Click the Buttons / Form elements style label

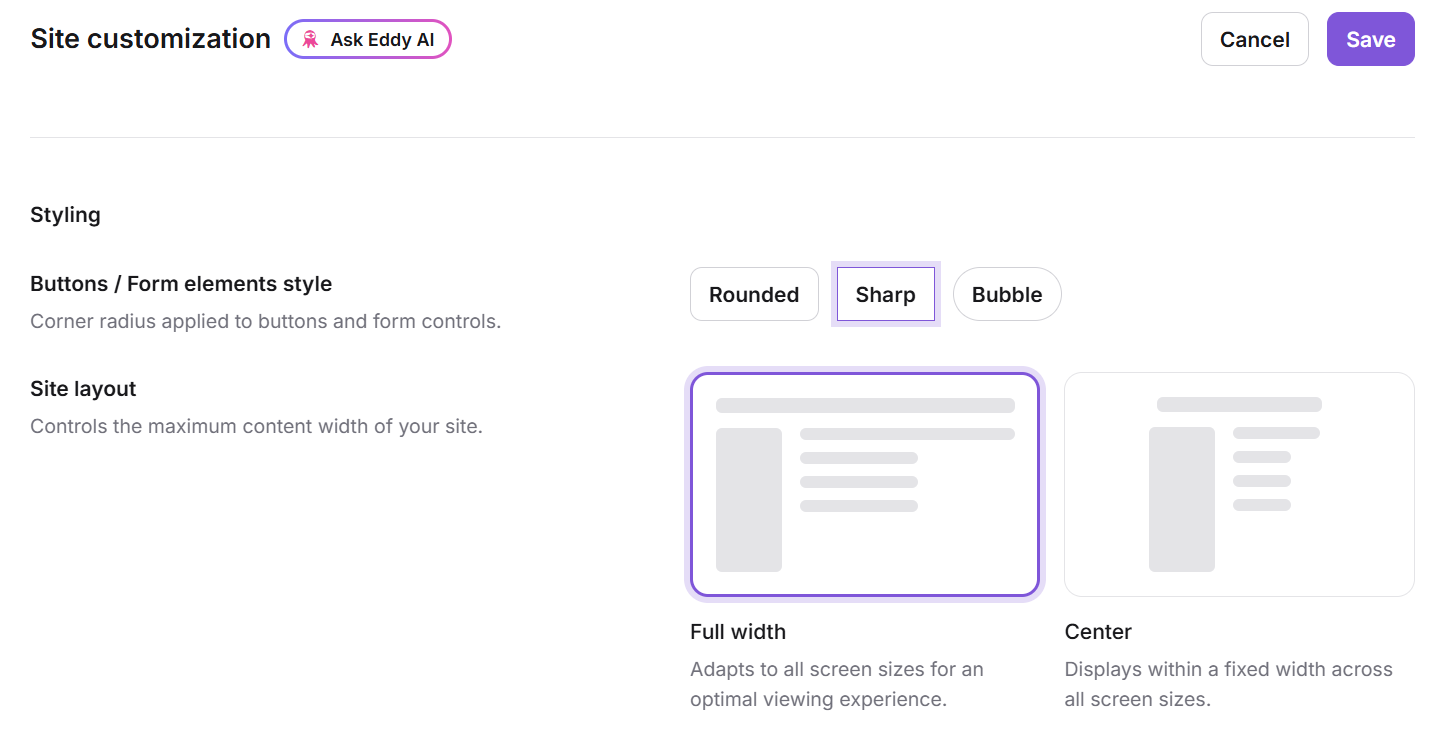coord(181,284)
